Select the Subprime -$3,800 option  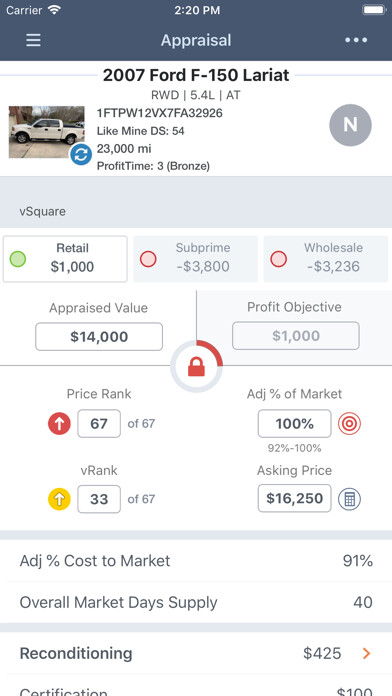[x=195, y=259]
